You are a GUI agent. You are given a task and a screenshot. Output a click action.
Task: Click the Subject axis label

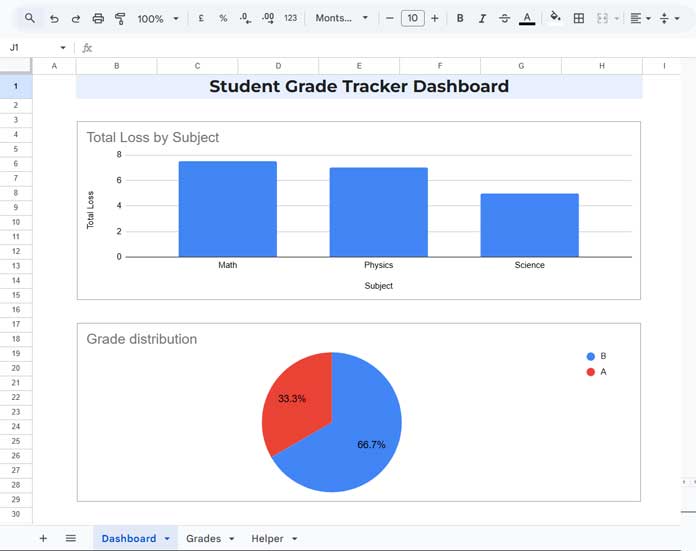coord(379,286)
